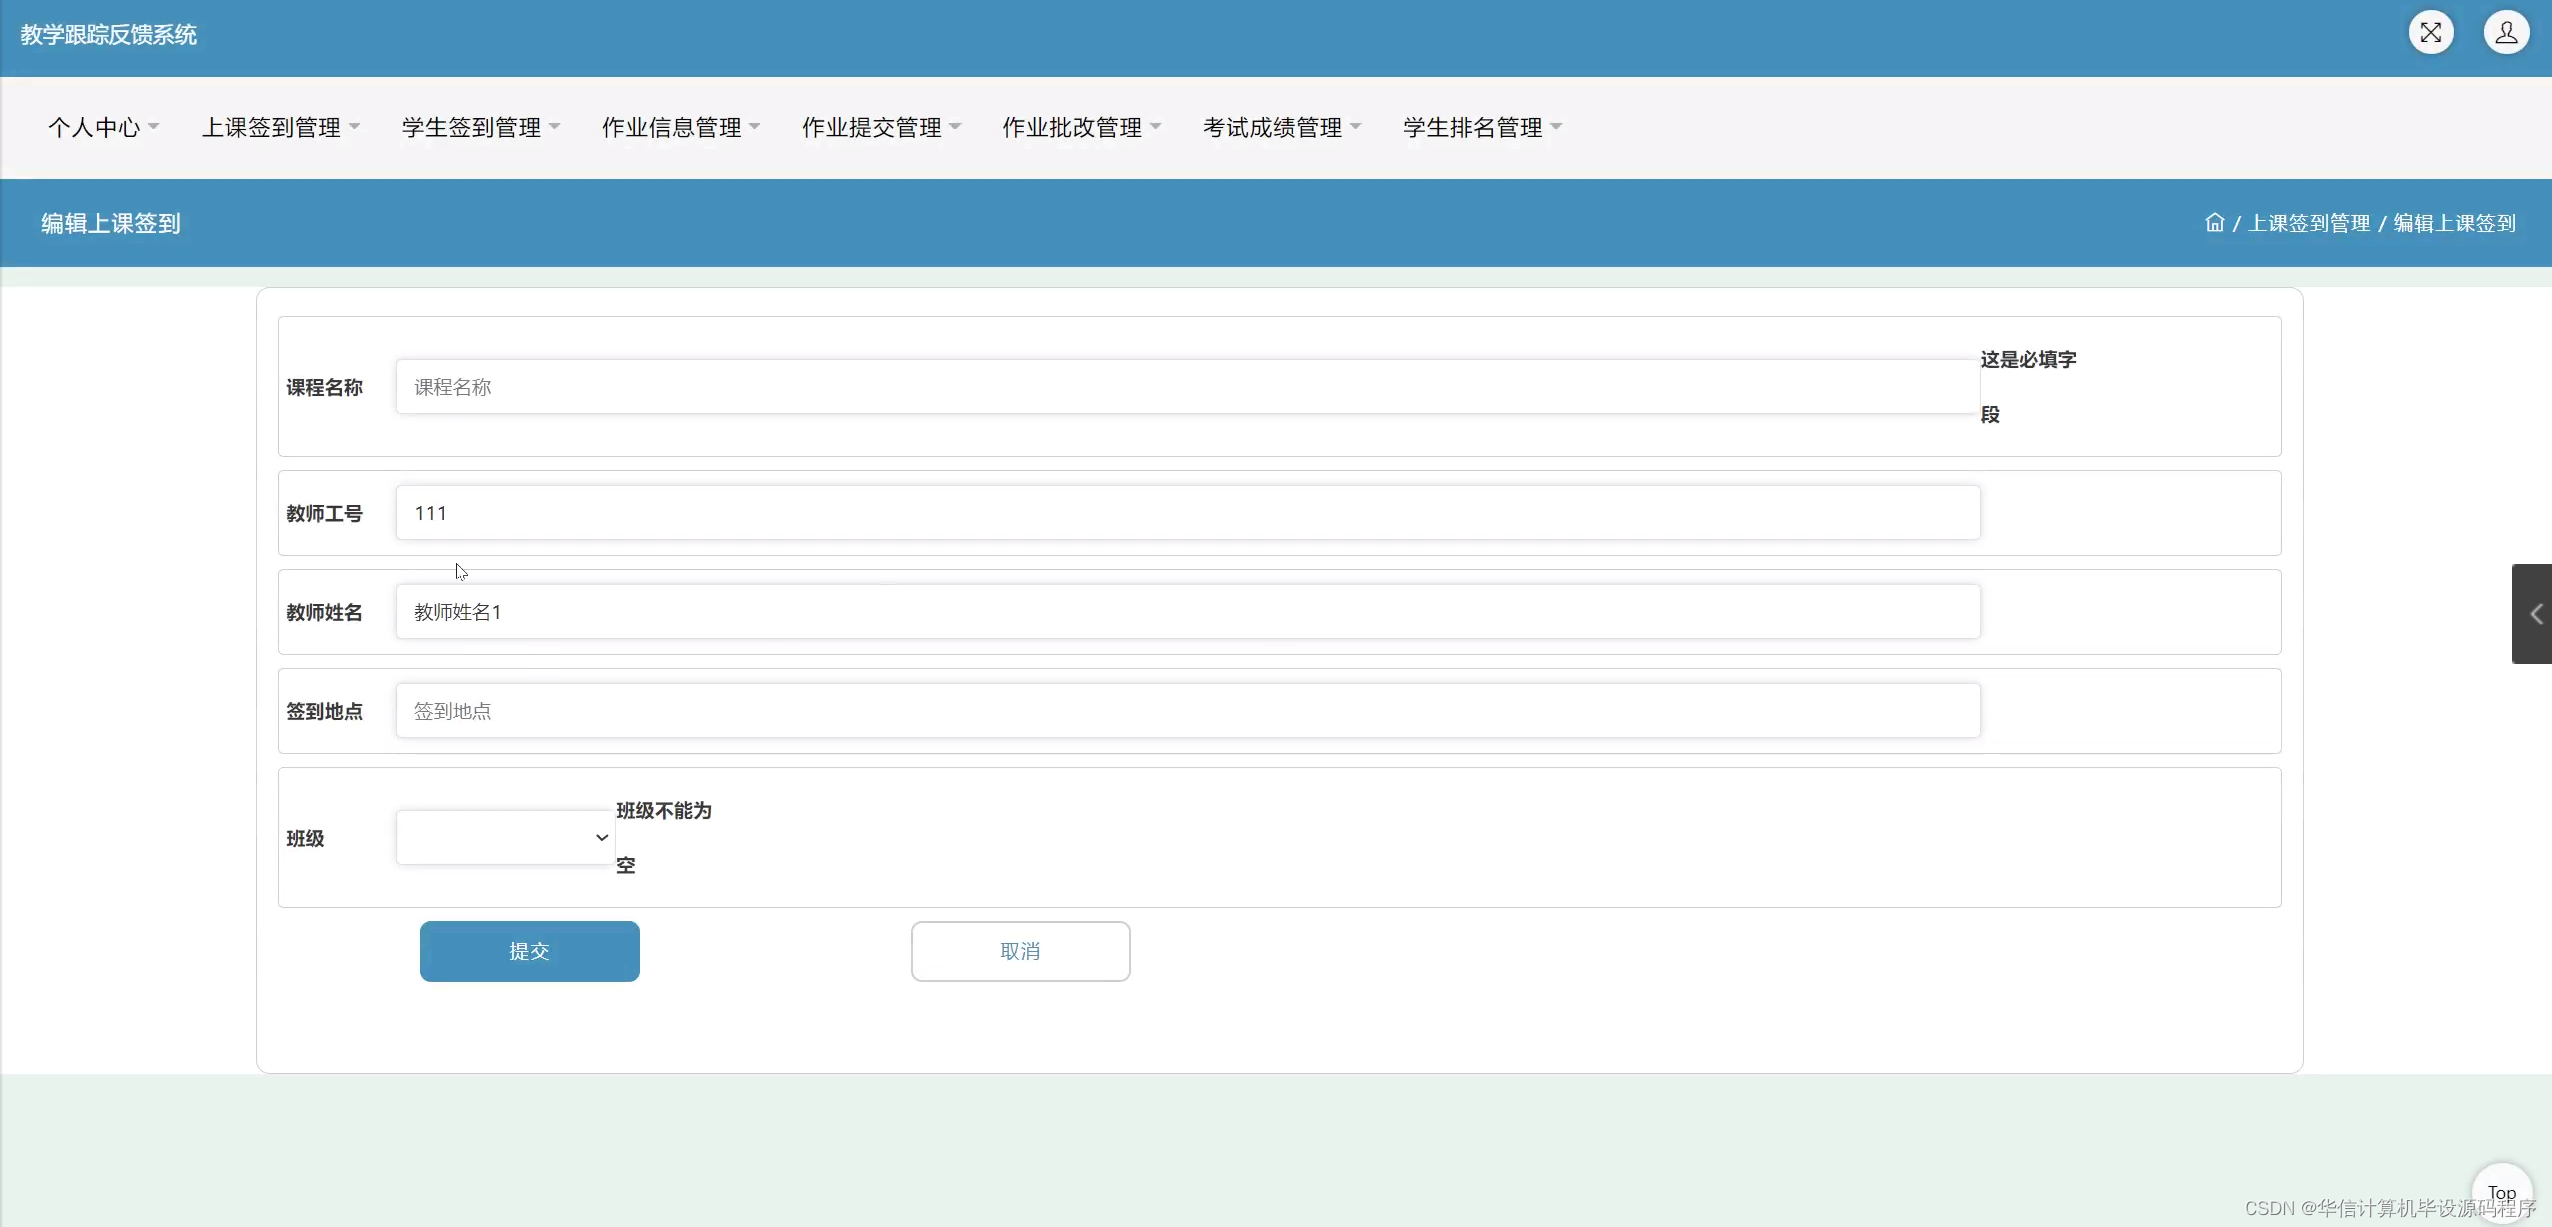Open the 班级 dropdown selector
The image size is (2552, 1227).
(x=505, y=838)
